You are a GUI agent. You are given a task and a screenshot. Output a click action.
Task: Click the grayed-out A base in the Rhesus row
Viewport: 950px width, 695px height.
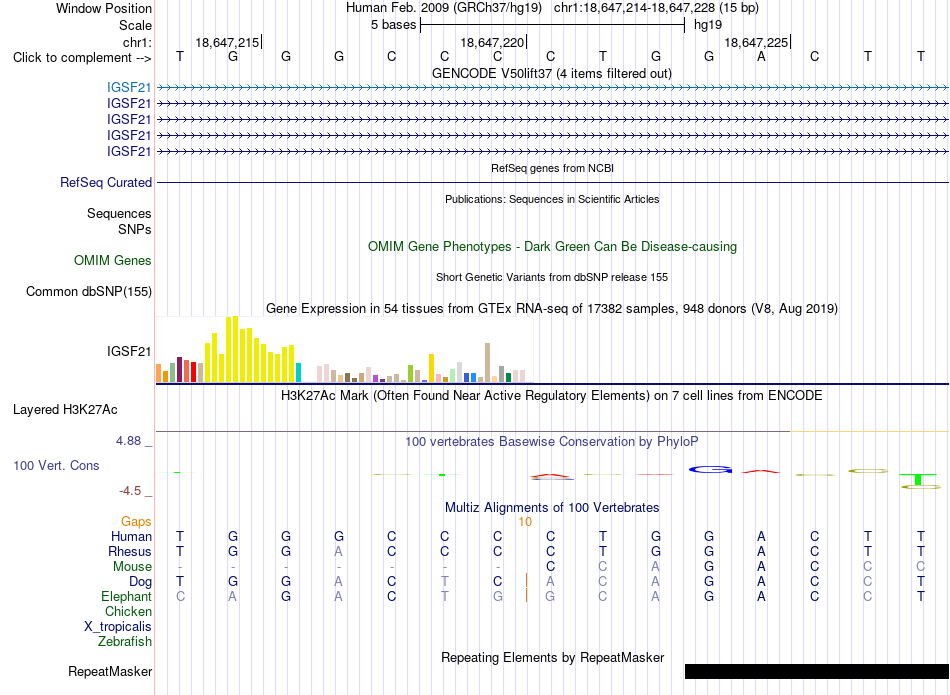(339, 551)
